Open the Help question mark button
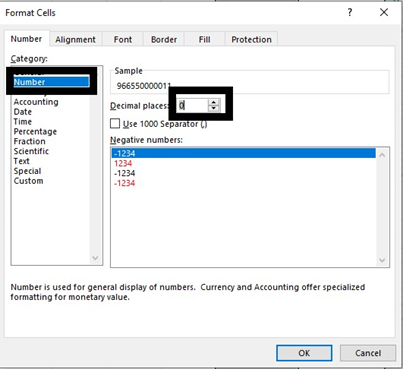 [350, 13]
